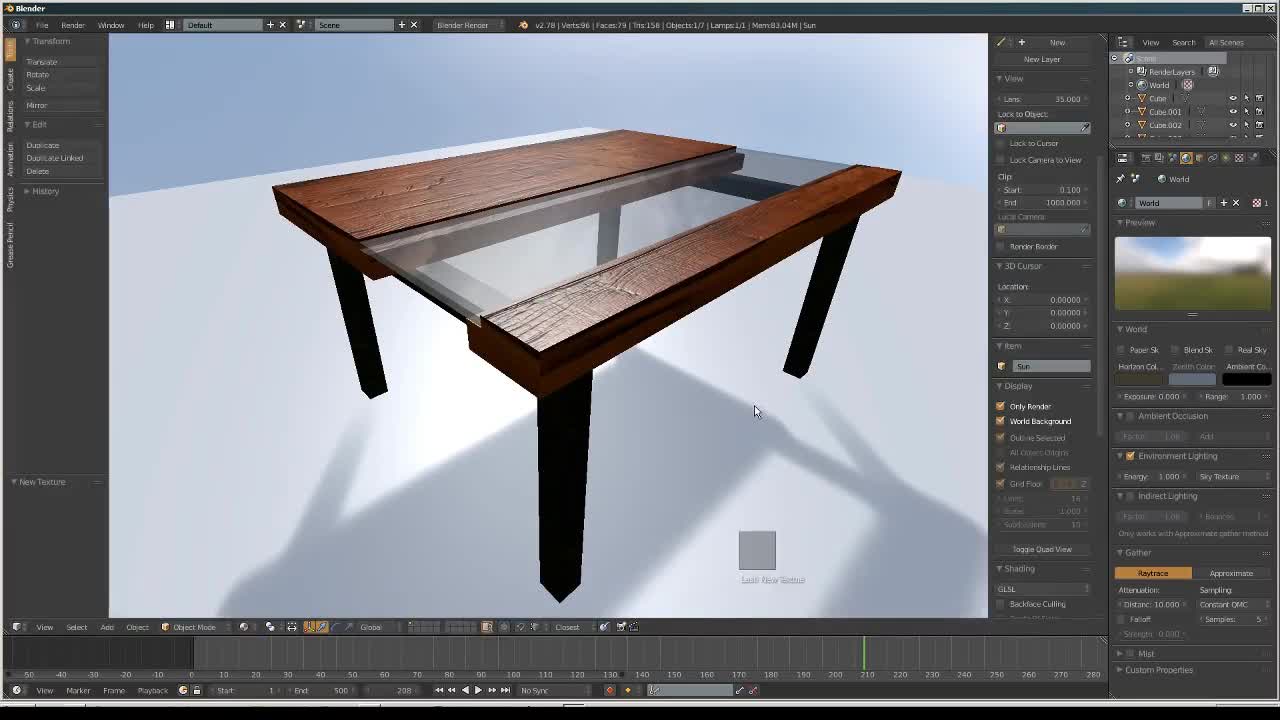Open the No Sync dropdown
This screenshot has height=720, width=1280.
(553, 690)
